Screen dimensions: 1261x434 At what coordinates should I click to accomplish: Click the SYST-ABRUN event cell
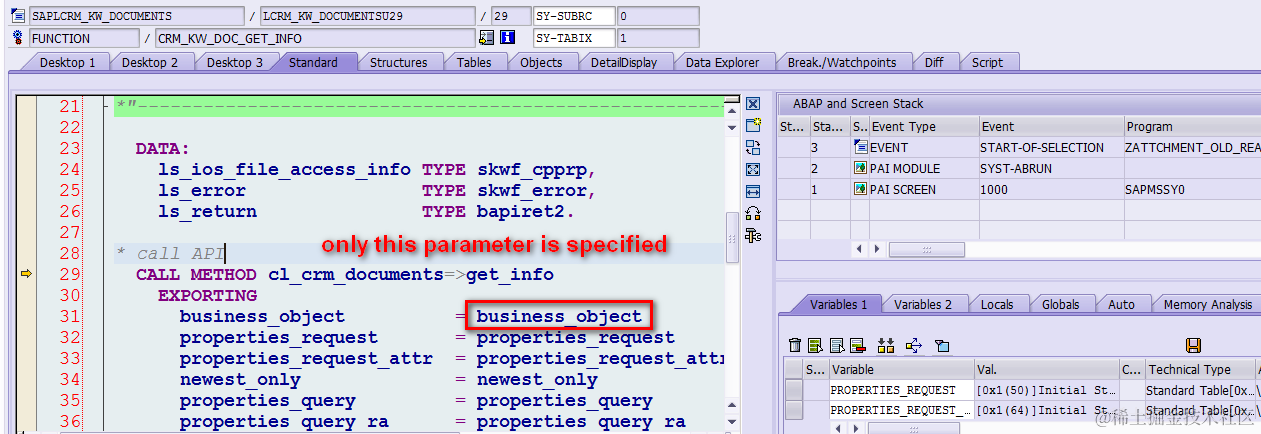(x=1050, y=168)
